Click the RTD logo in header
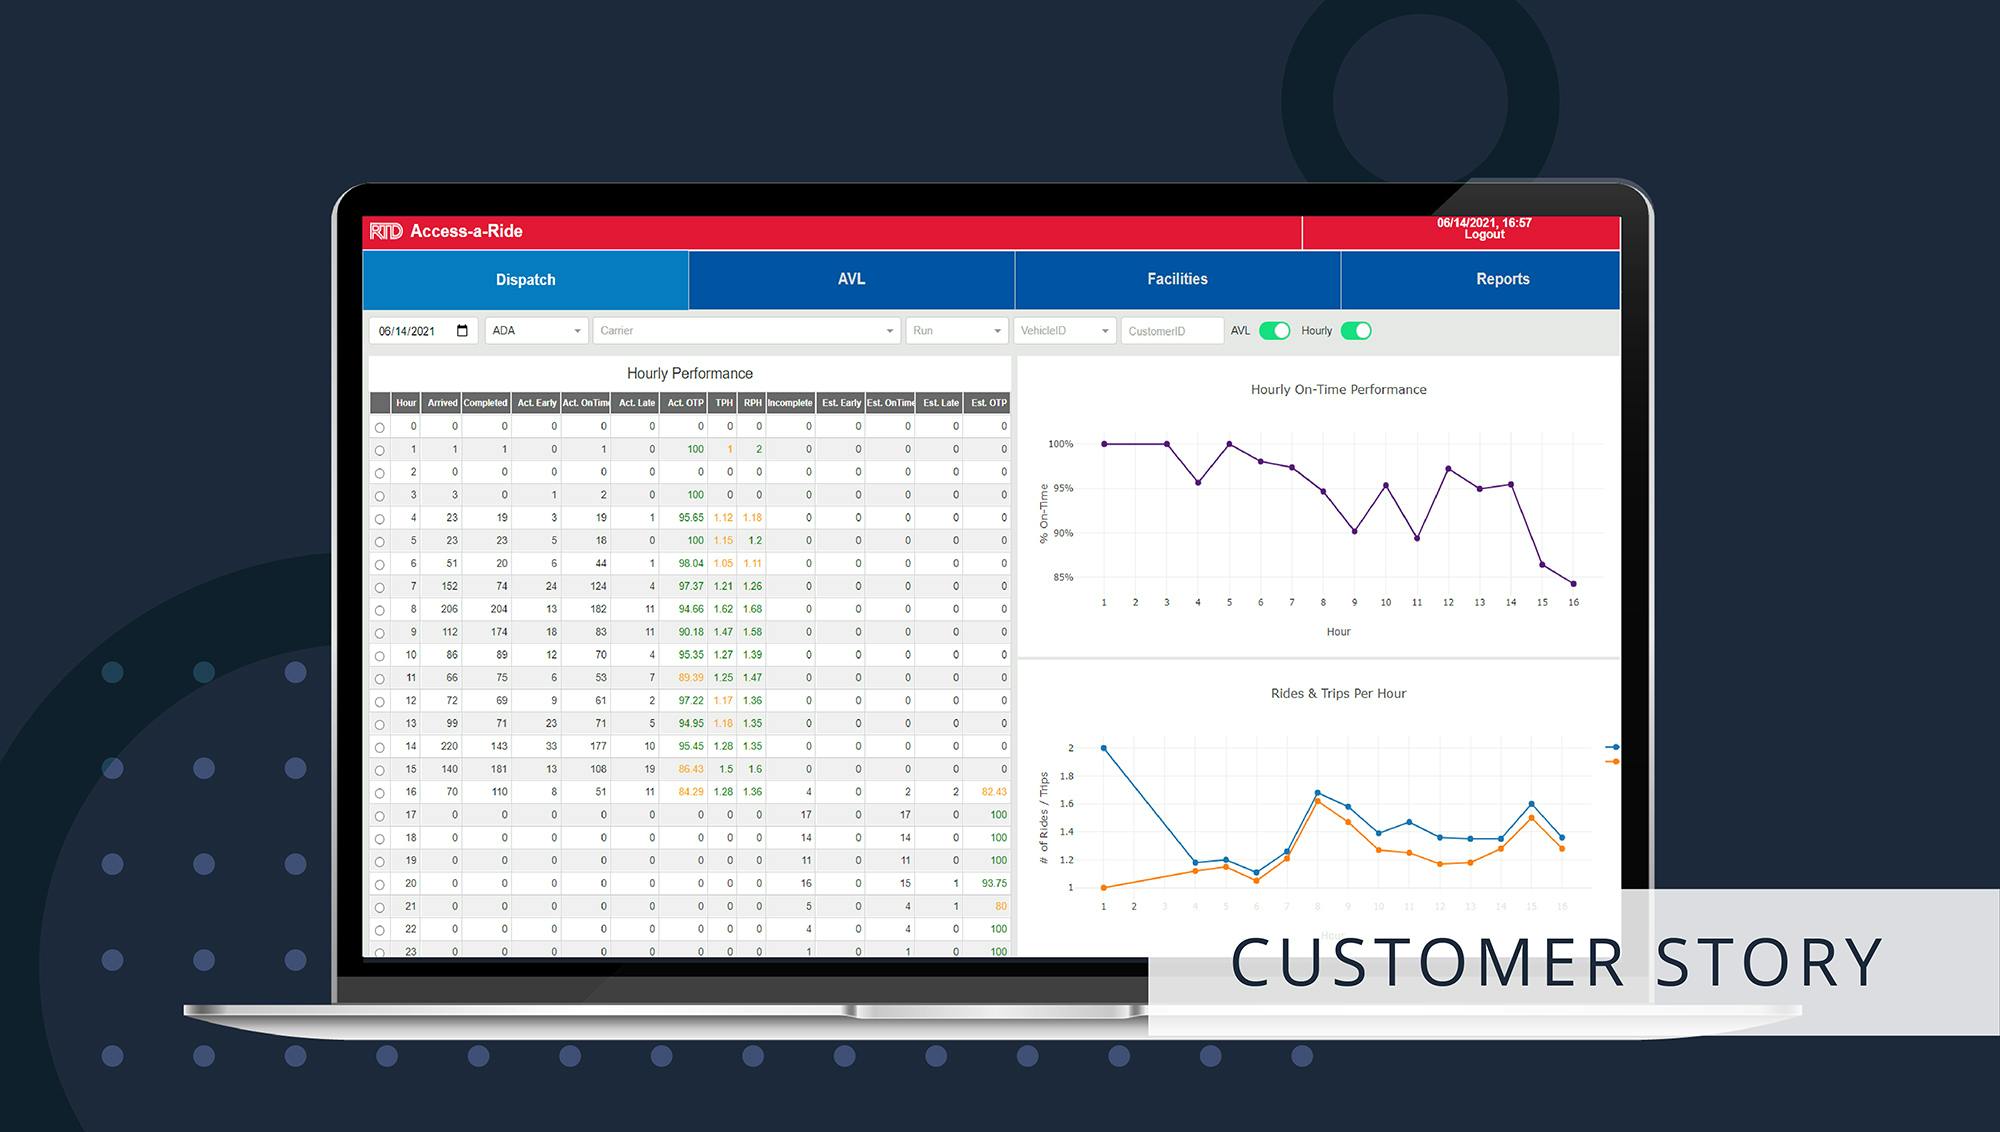 [386, 231]
